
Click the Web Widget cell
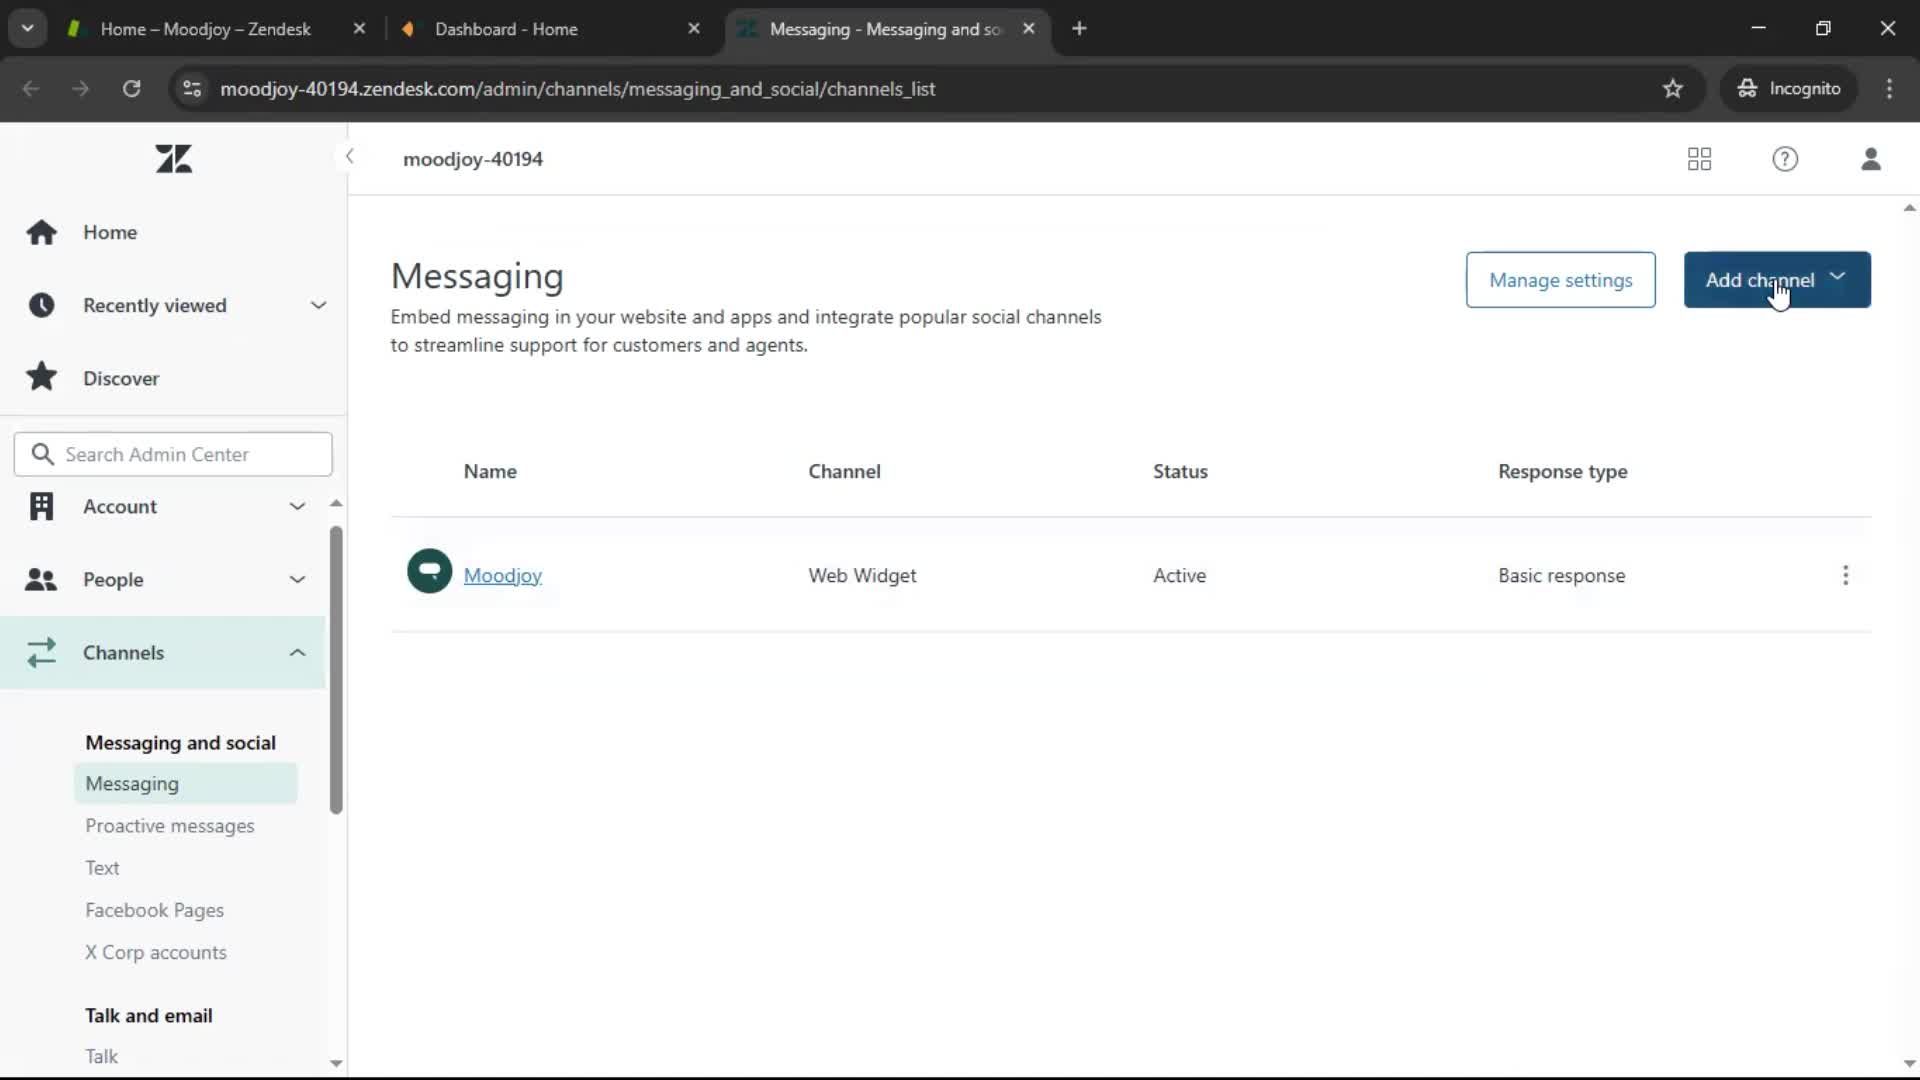862,575
